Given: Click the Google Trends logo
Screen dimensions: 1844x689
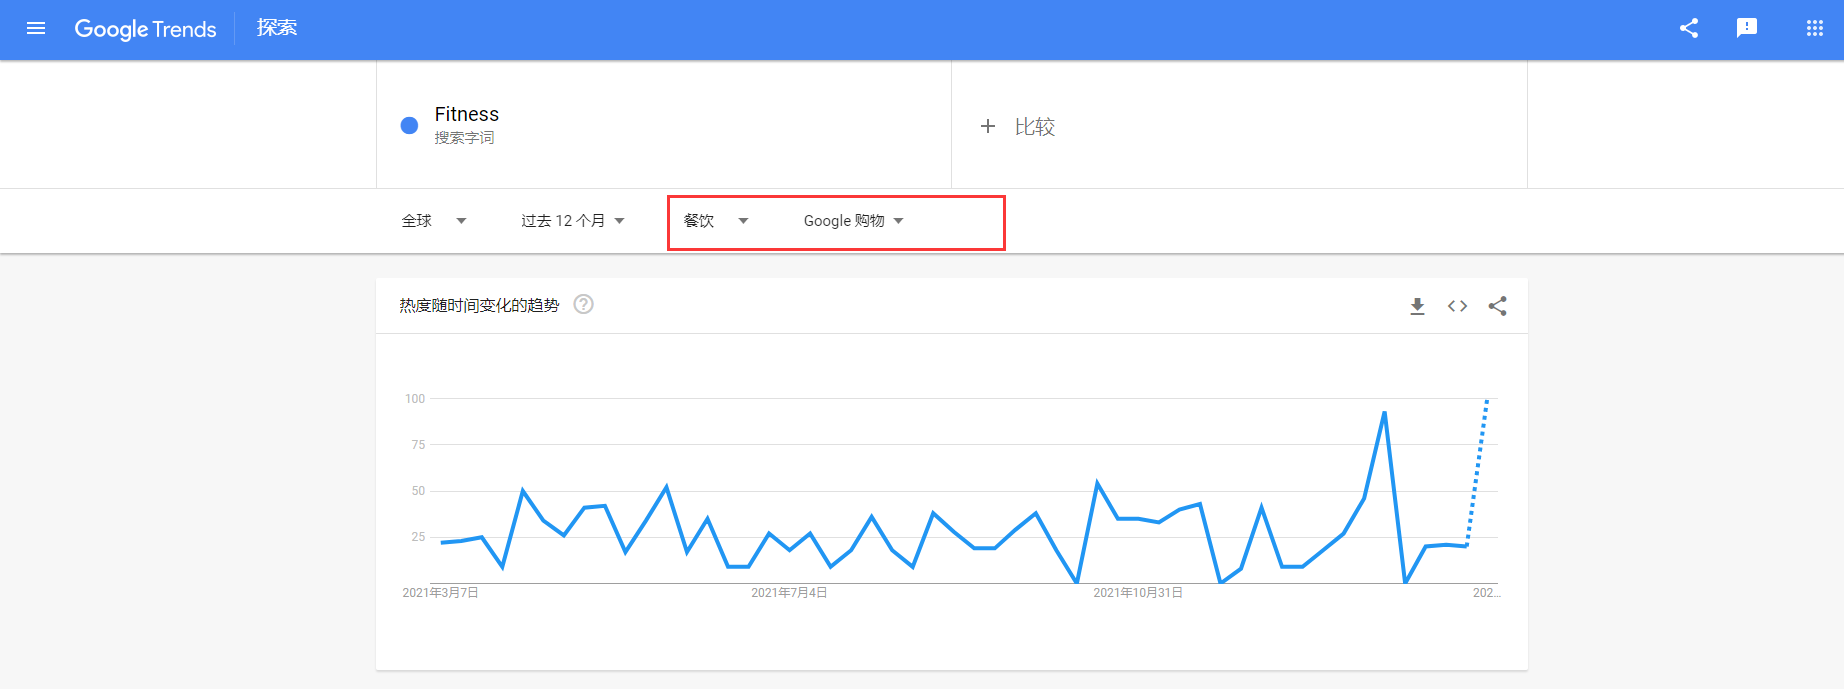Looking at the screenshot, I should click(145, 29).
